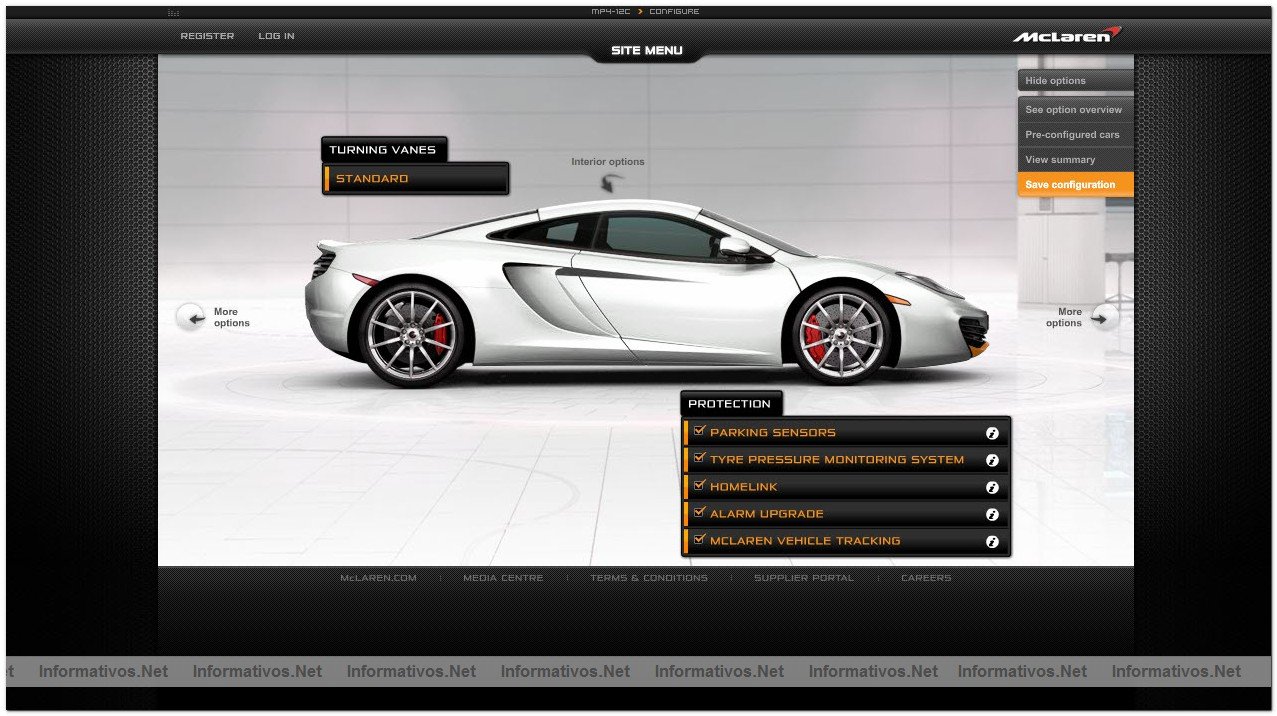Click the Log In link

point(276,36)
